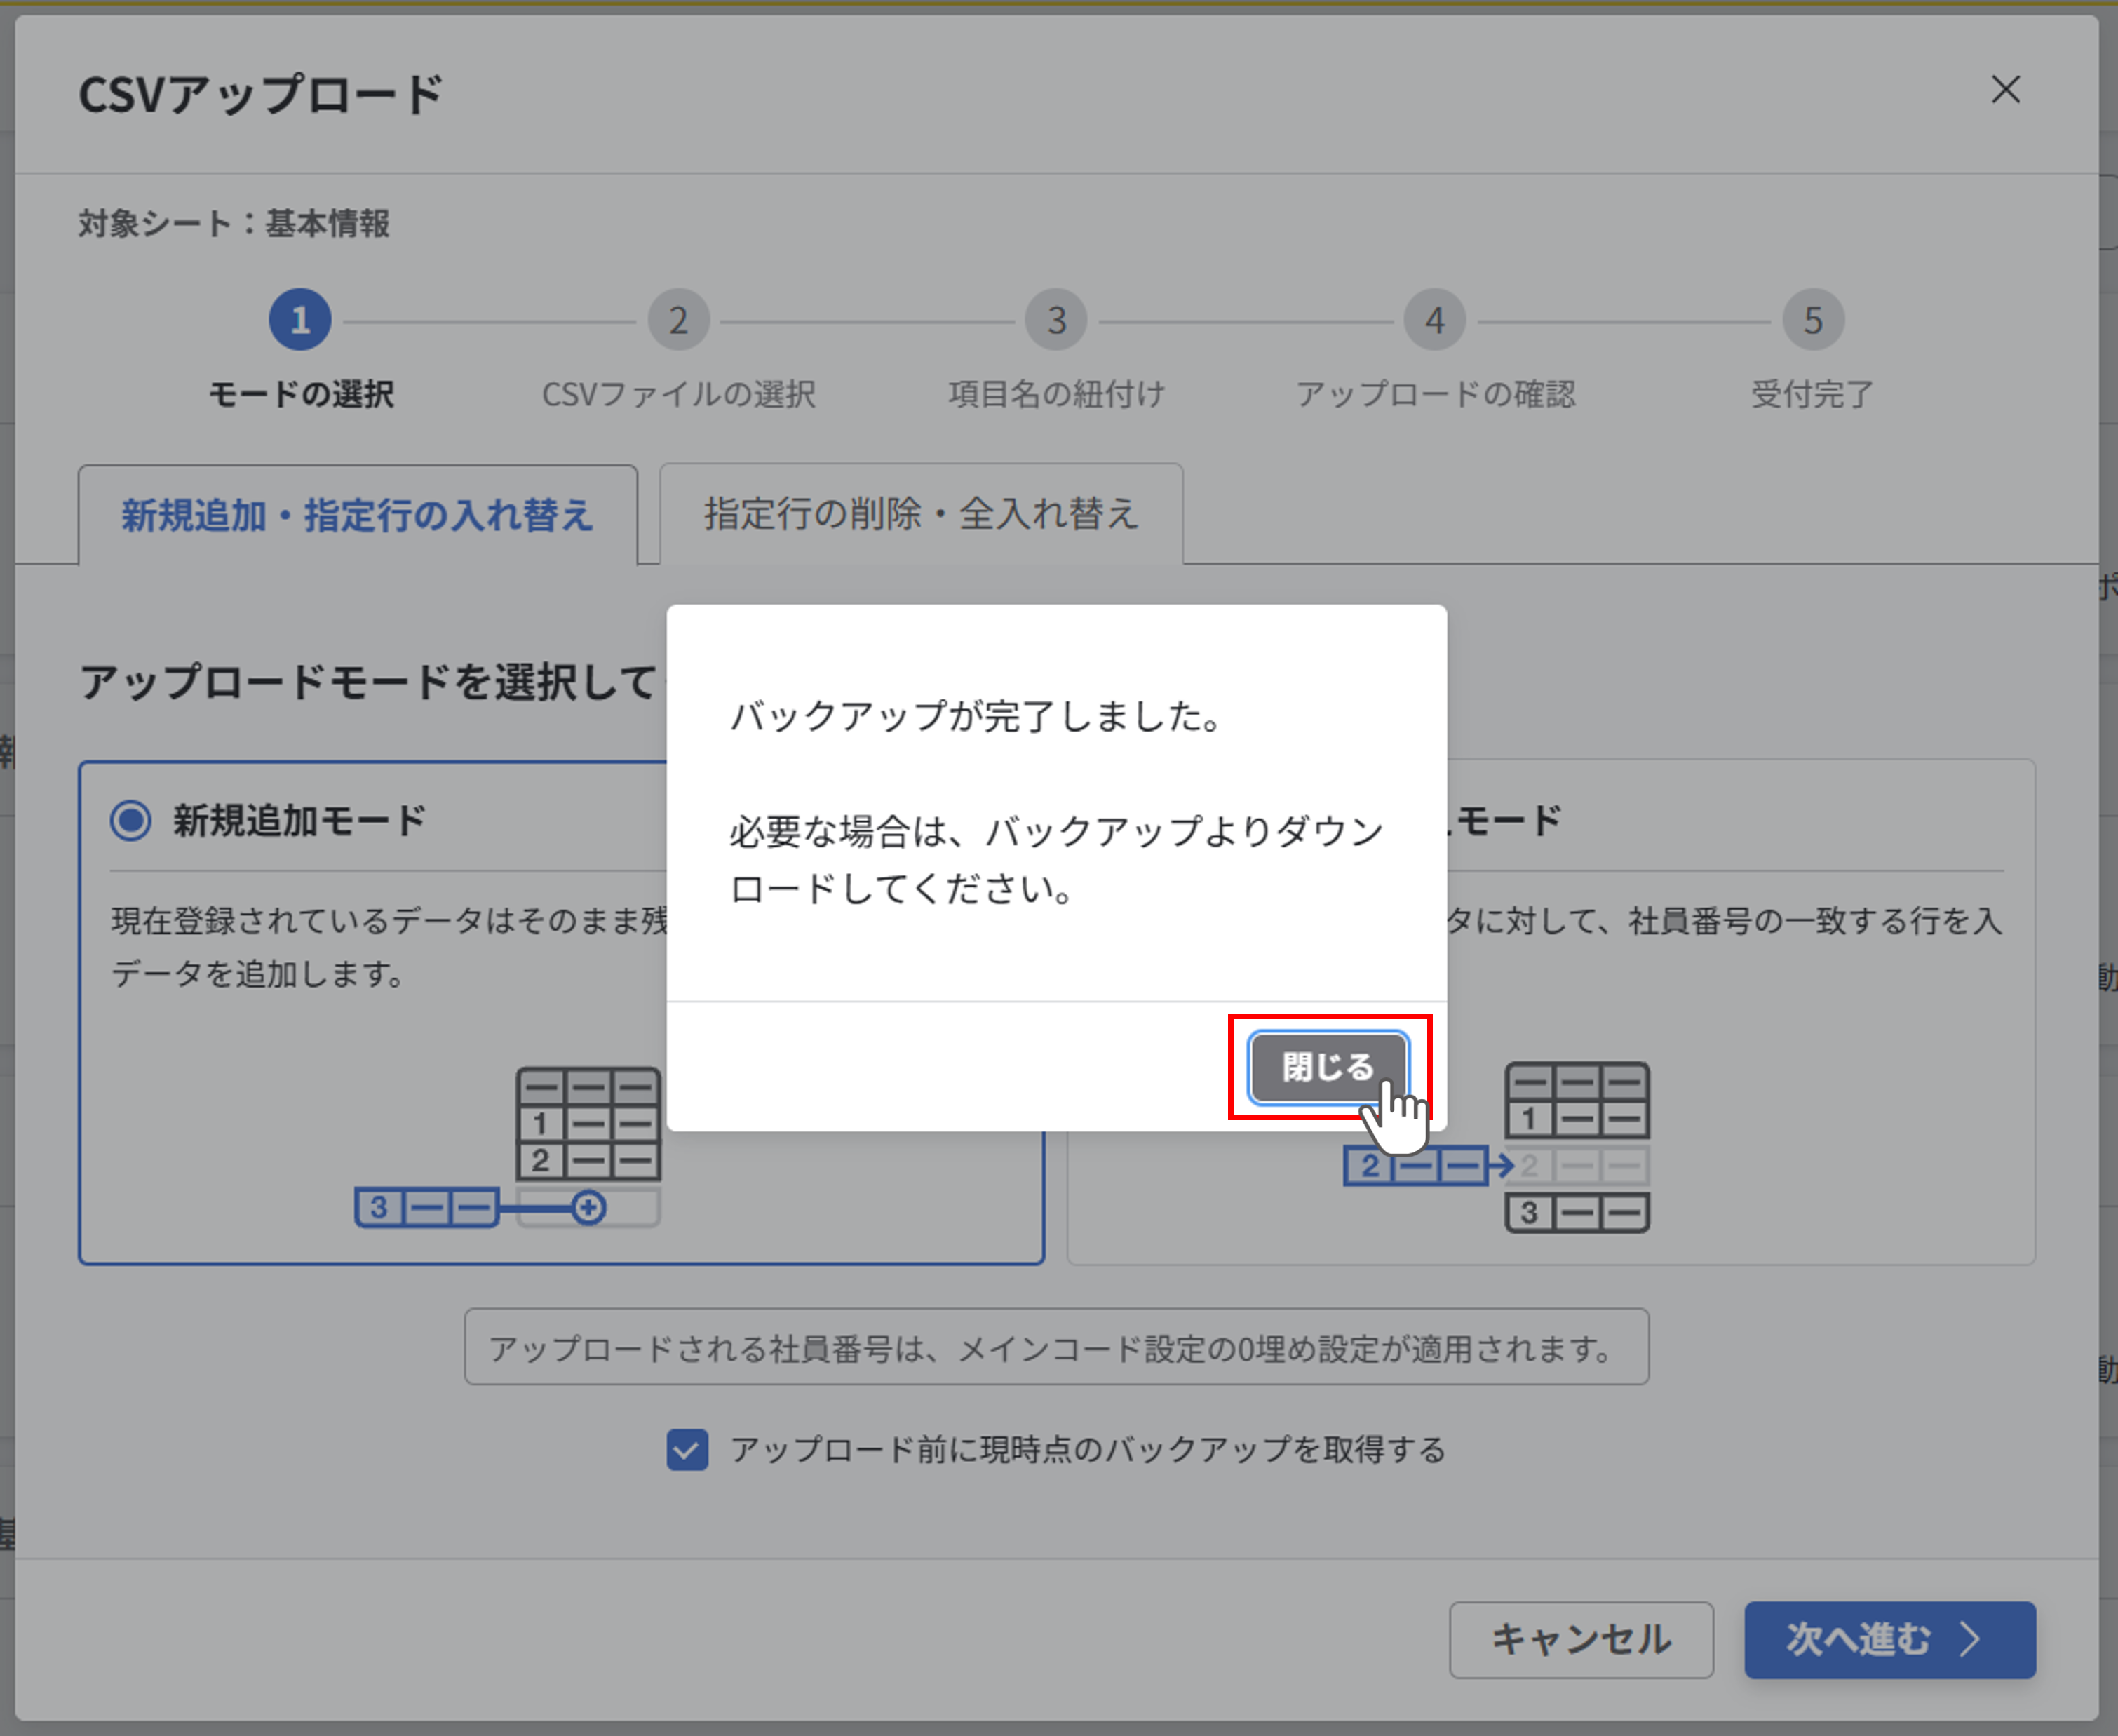Screen dimensions: 2118x1736
Task: Click the 新規追加モード table illustration
Action: click(508, 1148)
